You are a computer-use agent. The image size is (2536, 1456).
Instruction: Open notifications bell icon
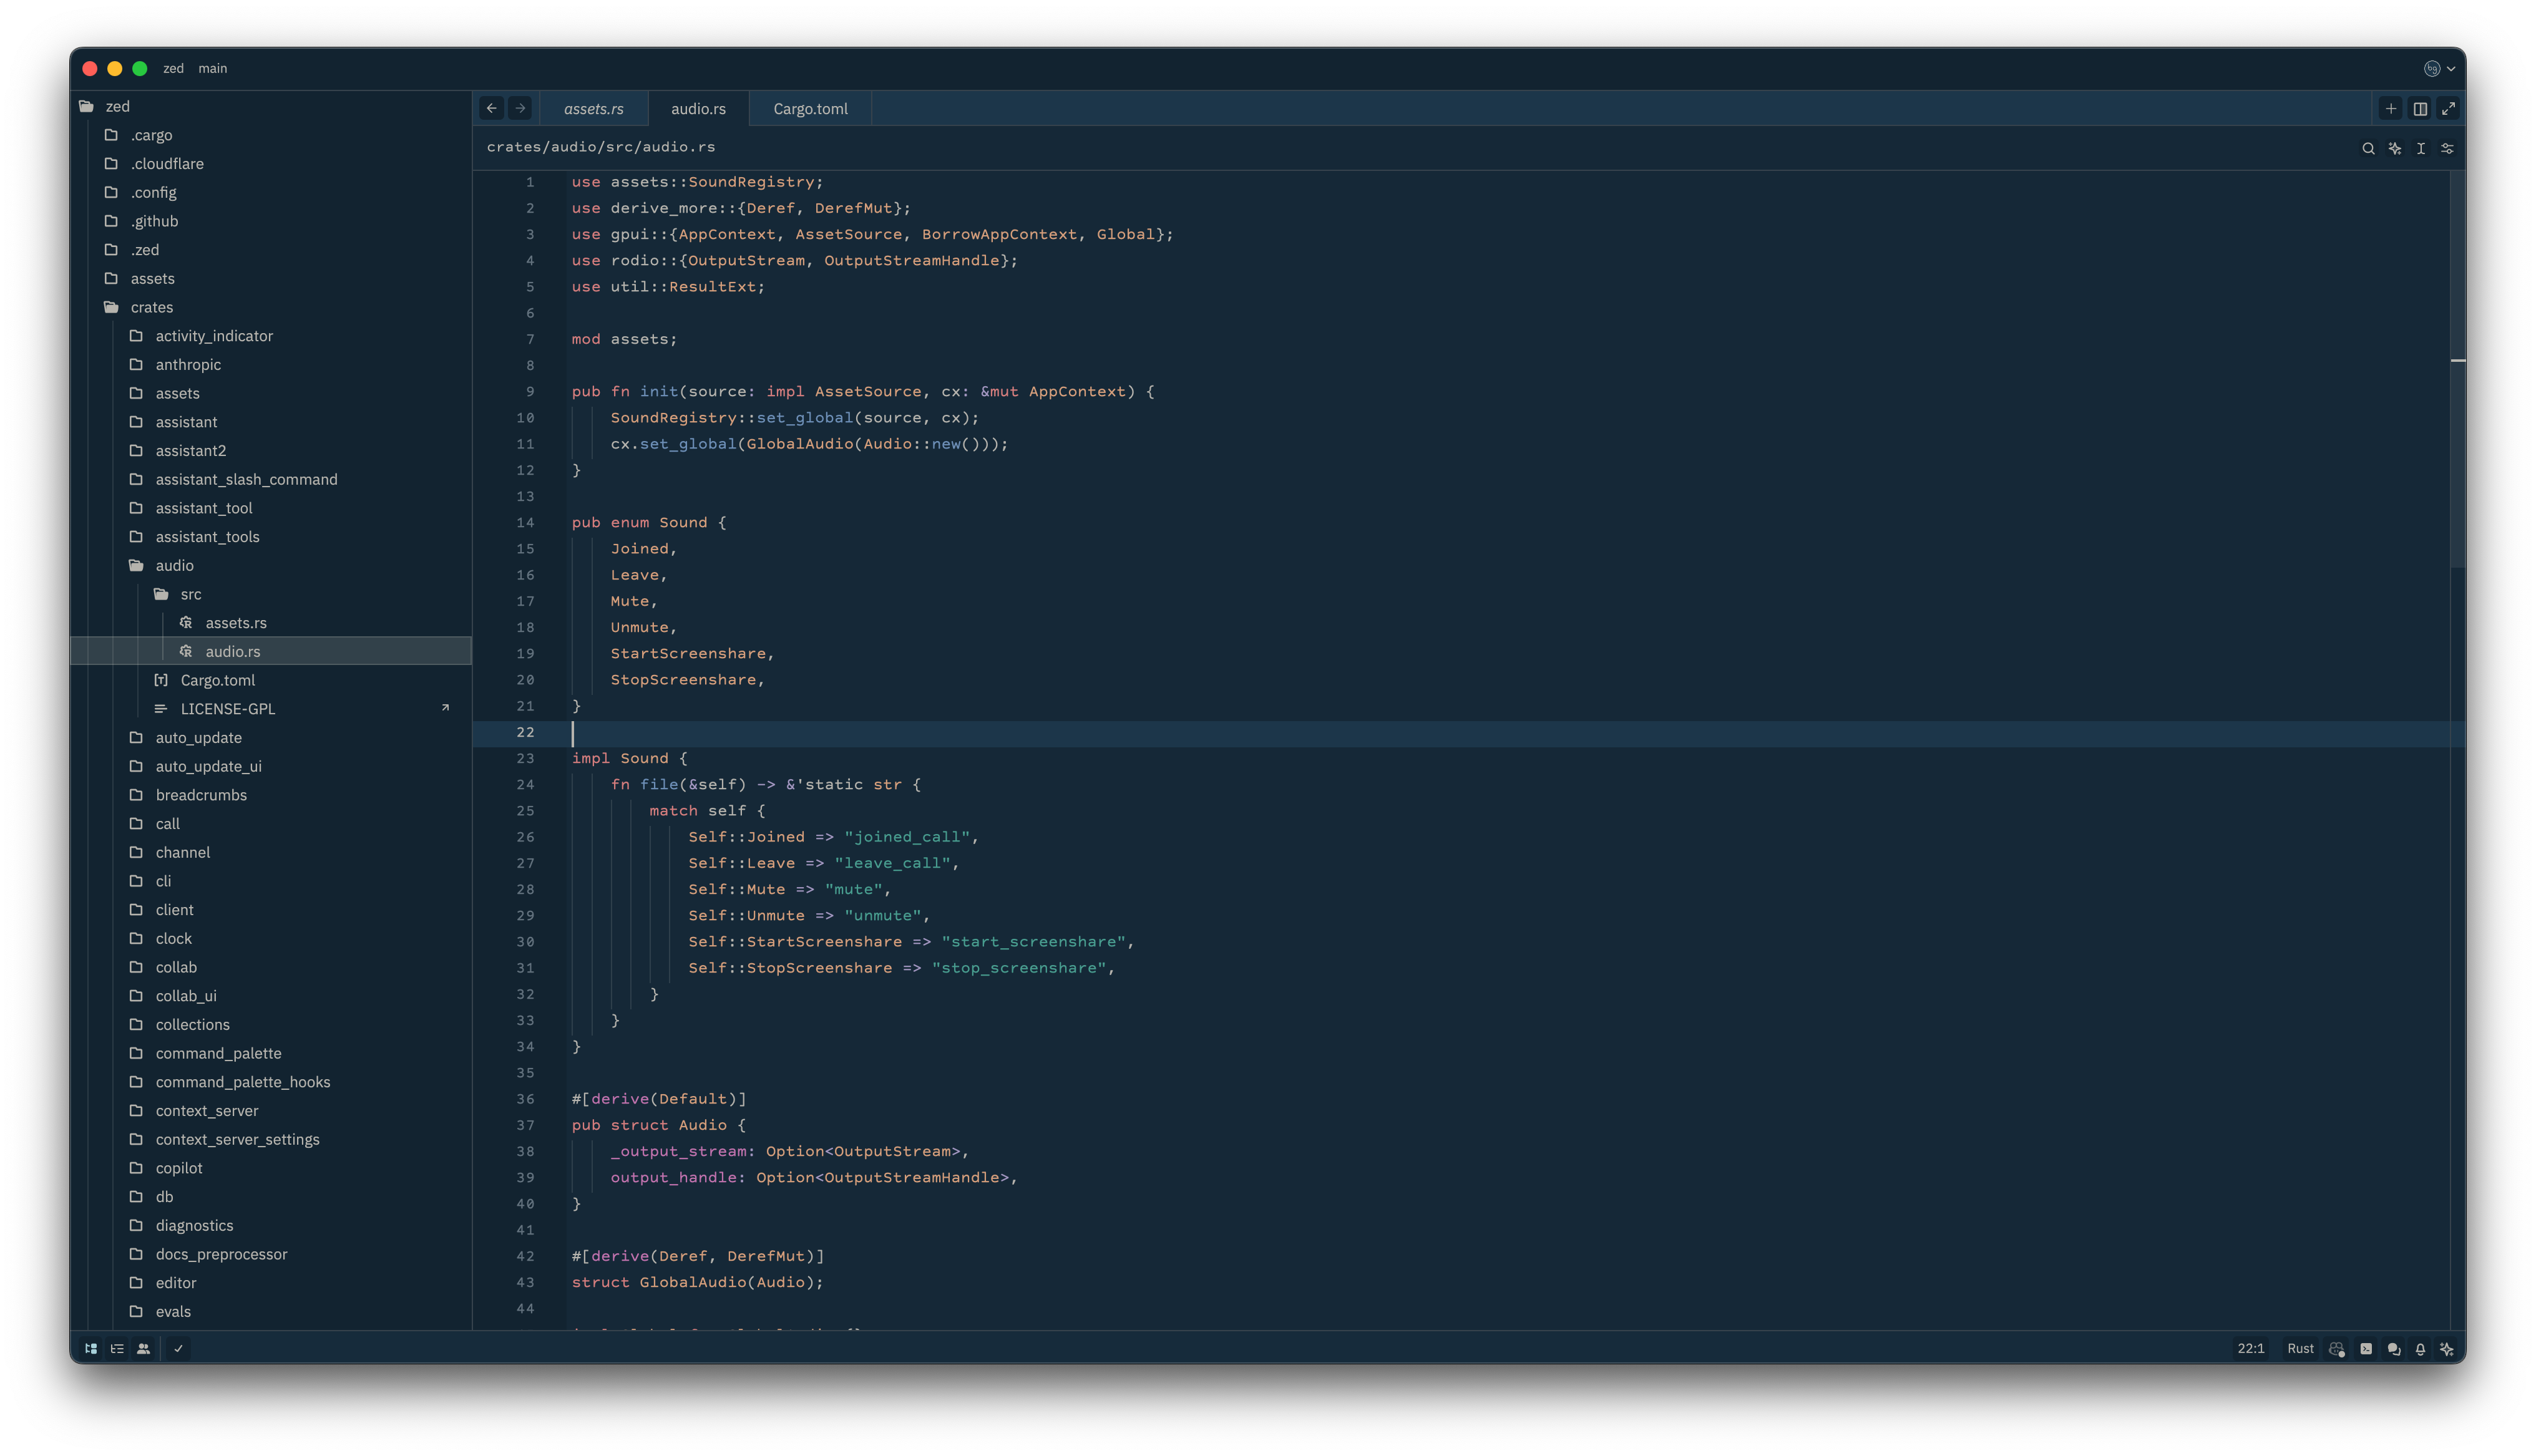[x=2420, y=1348]
